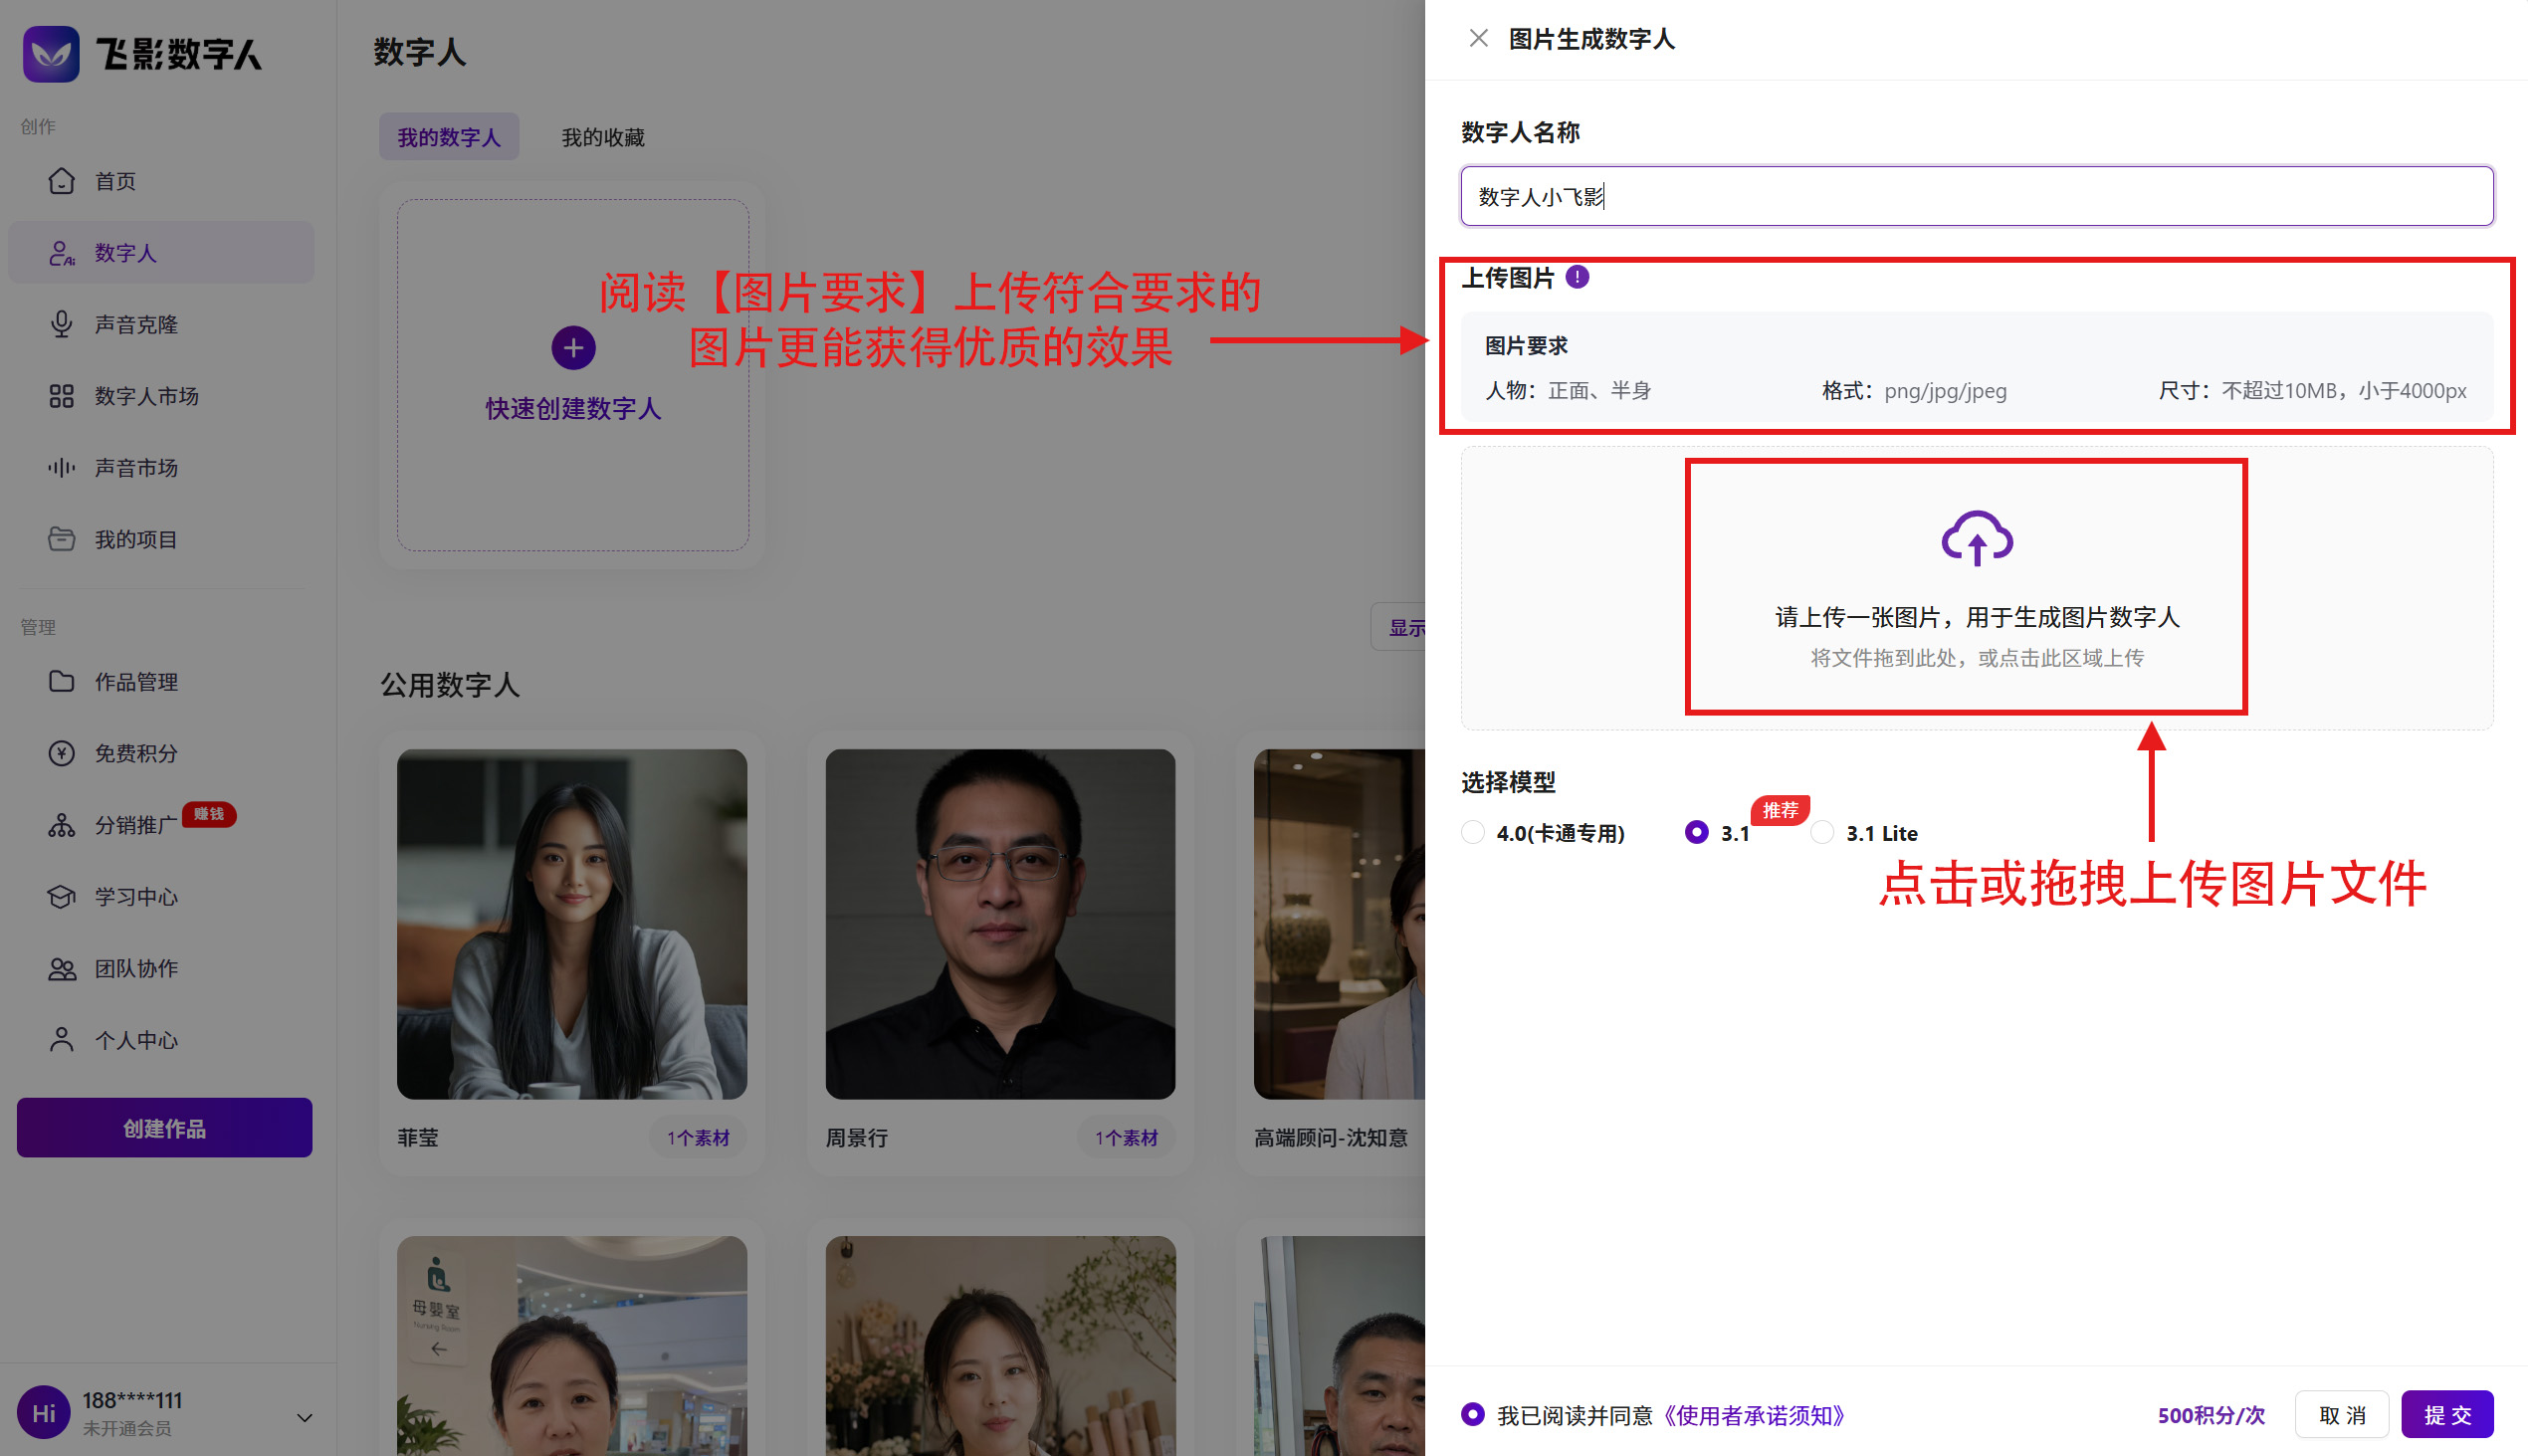Click 1个素材 tag on 周景行 card
This screenshot has width=2528, height=1456.
tap(1126, 1138)
